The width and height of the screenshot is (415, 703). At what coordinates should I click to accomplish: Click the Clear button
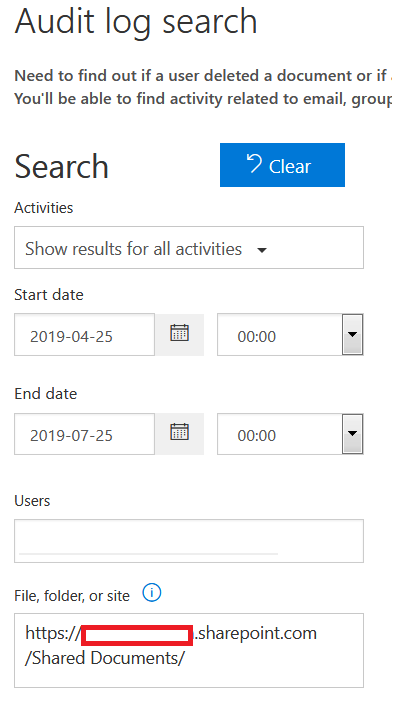(x=282, y=165)
